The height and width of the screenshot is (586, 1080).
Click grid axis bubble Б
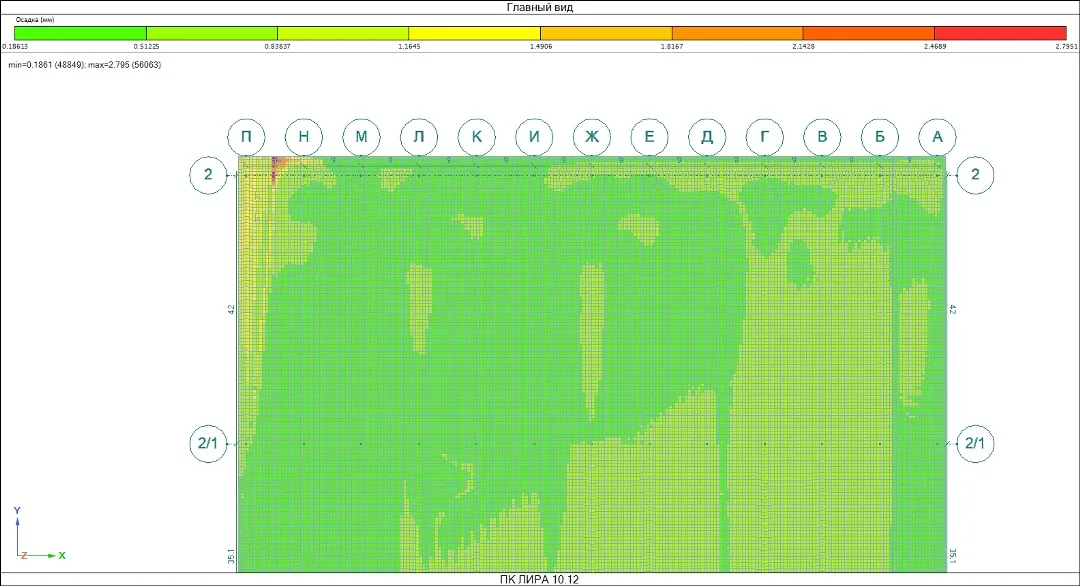pos(880,136)
